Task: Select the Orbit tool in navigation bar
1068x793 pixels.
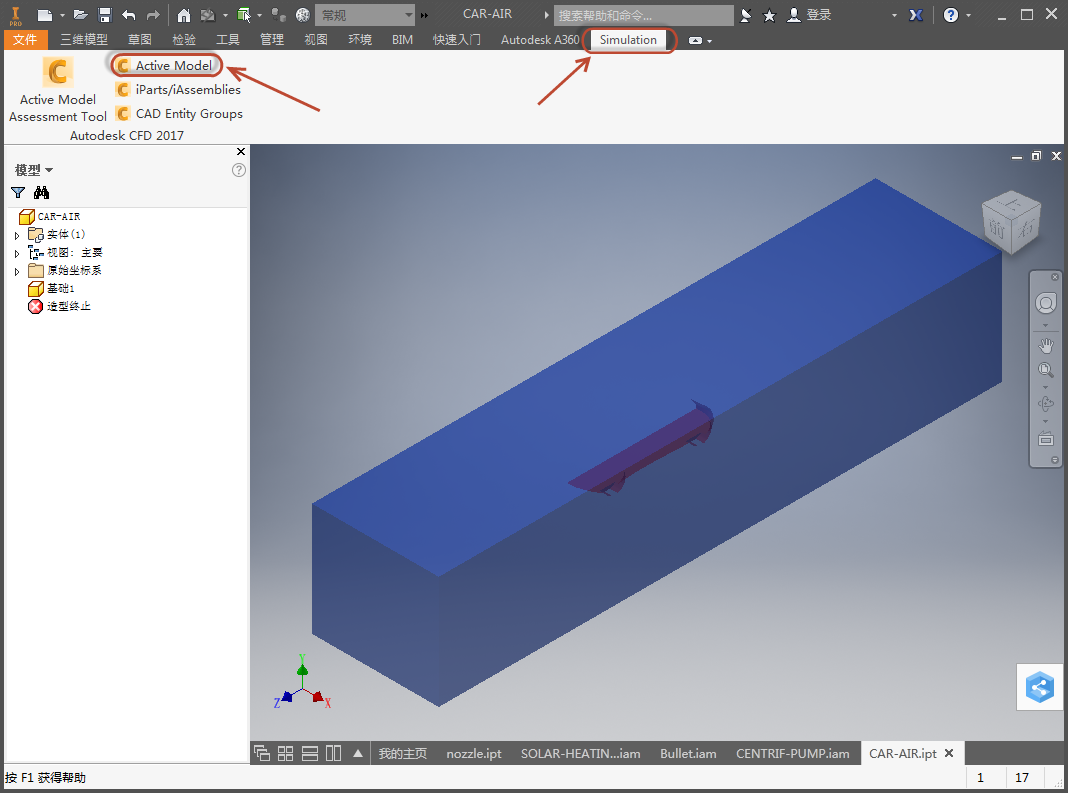Action: coord(1046,404)
